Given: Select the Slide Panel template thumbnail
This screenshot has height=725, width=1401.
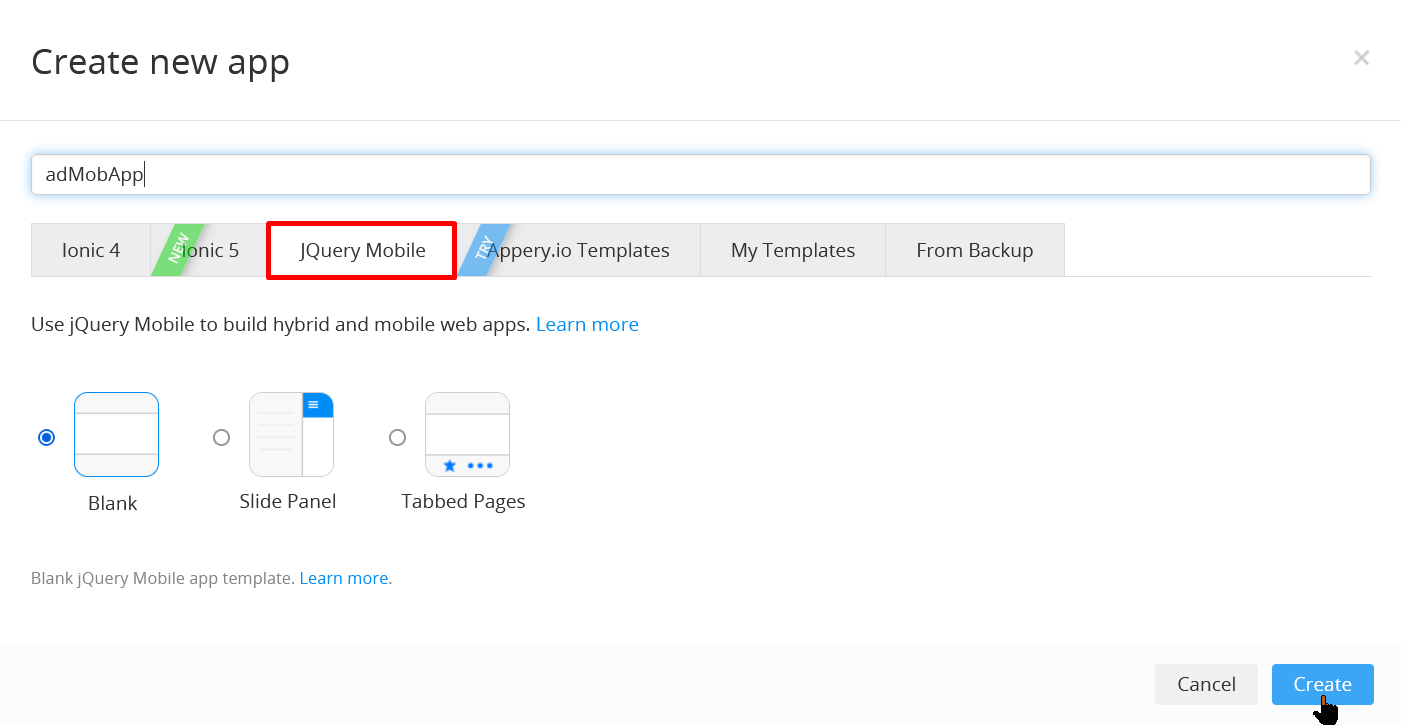Looking at the screenshot, I should click(291, 434).
